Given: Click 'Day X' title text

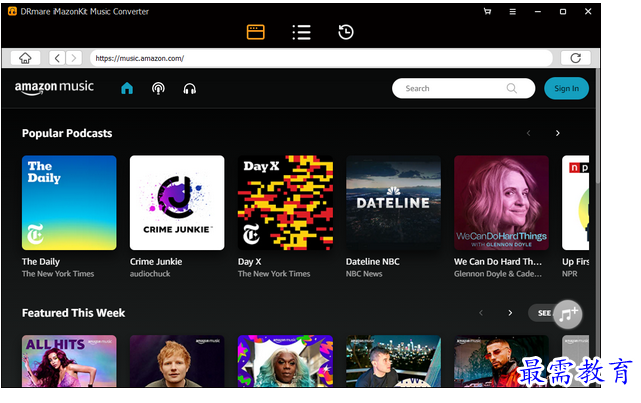Looking at the screenshot, I should click(x=249, y=262).
